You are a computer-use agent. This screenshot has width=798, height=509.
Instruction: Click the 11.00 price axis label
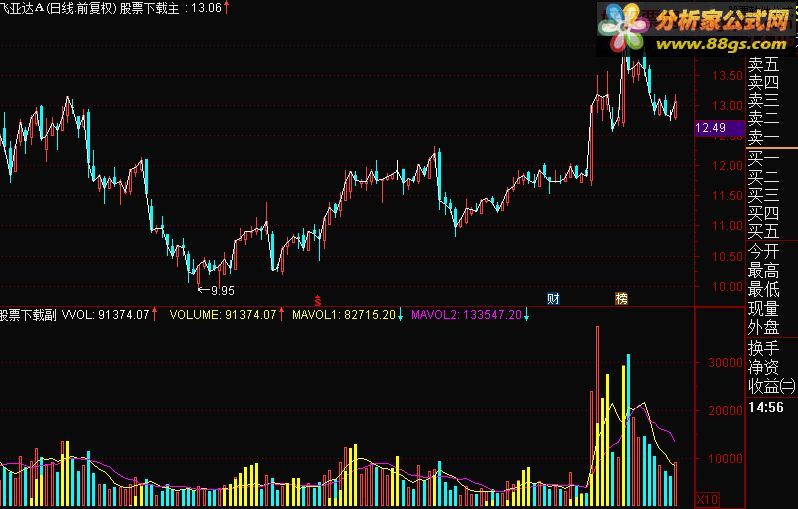(727, 226)
